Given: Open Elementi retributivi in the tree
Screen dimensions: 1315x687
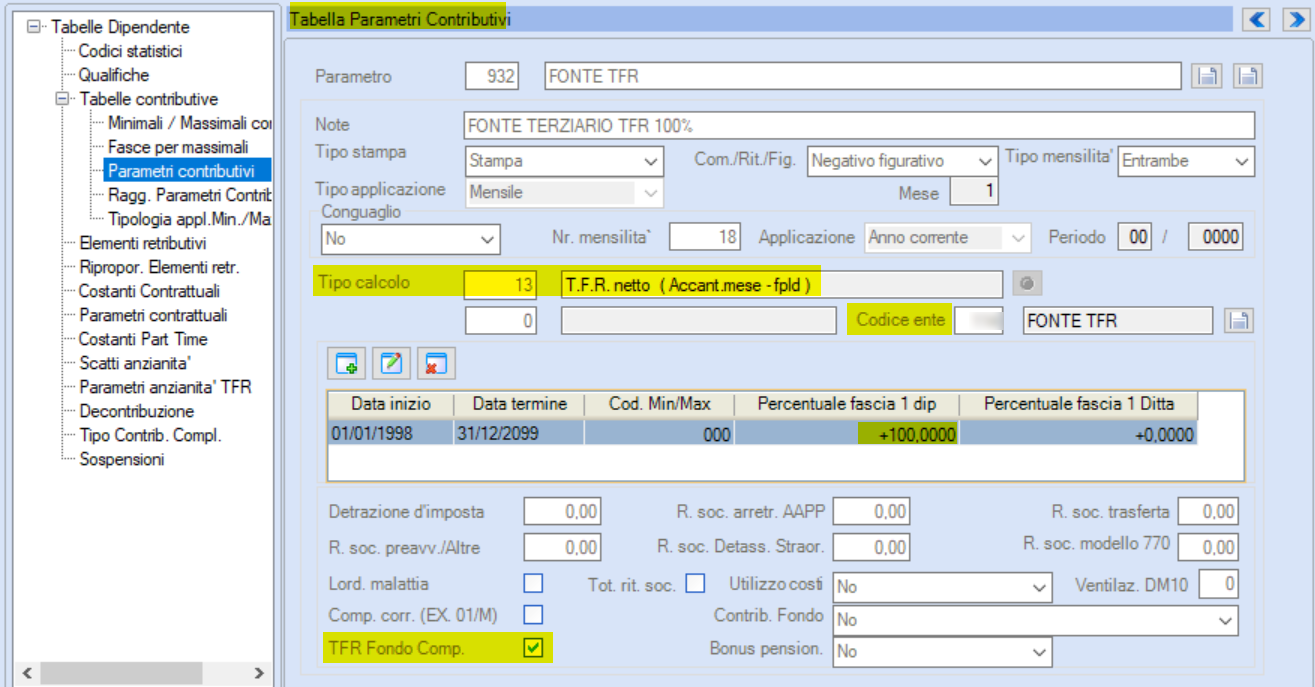Looking at the screenshot, I should (142, 243).
